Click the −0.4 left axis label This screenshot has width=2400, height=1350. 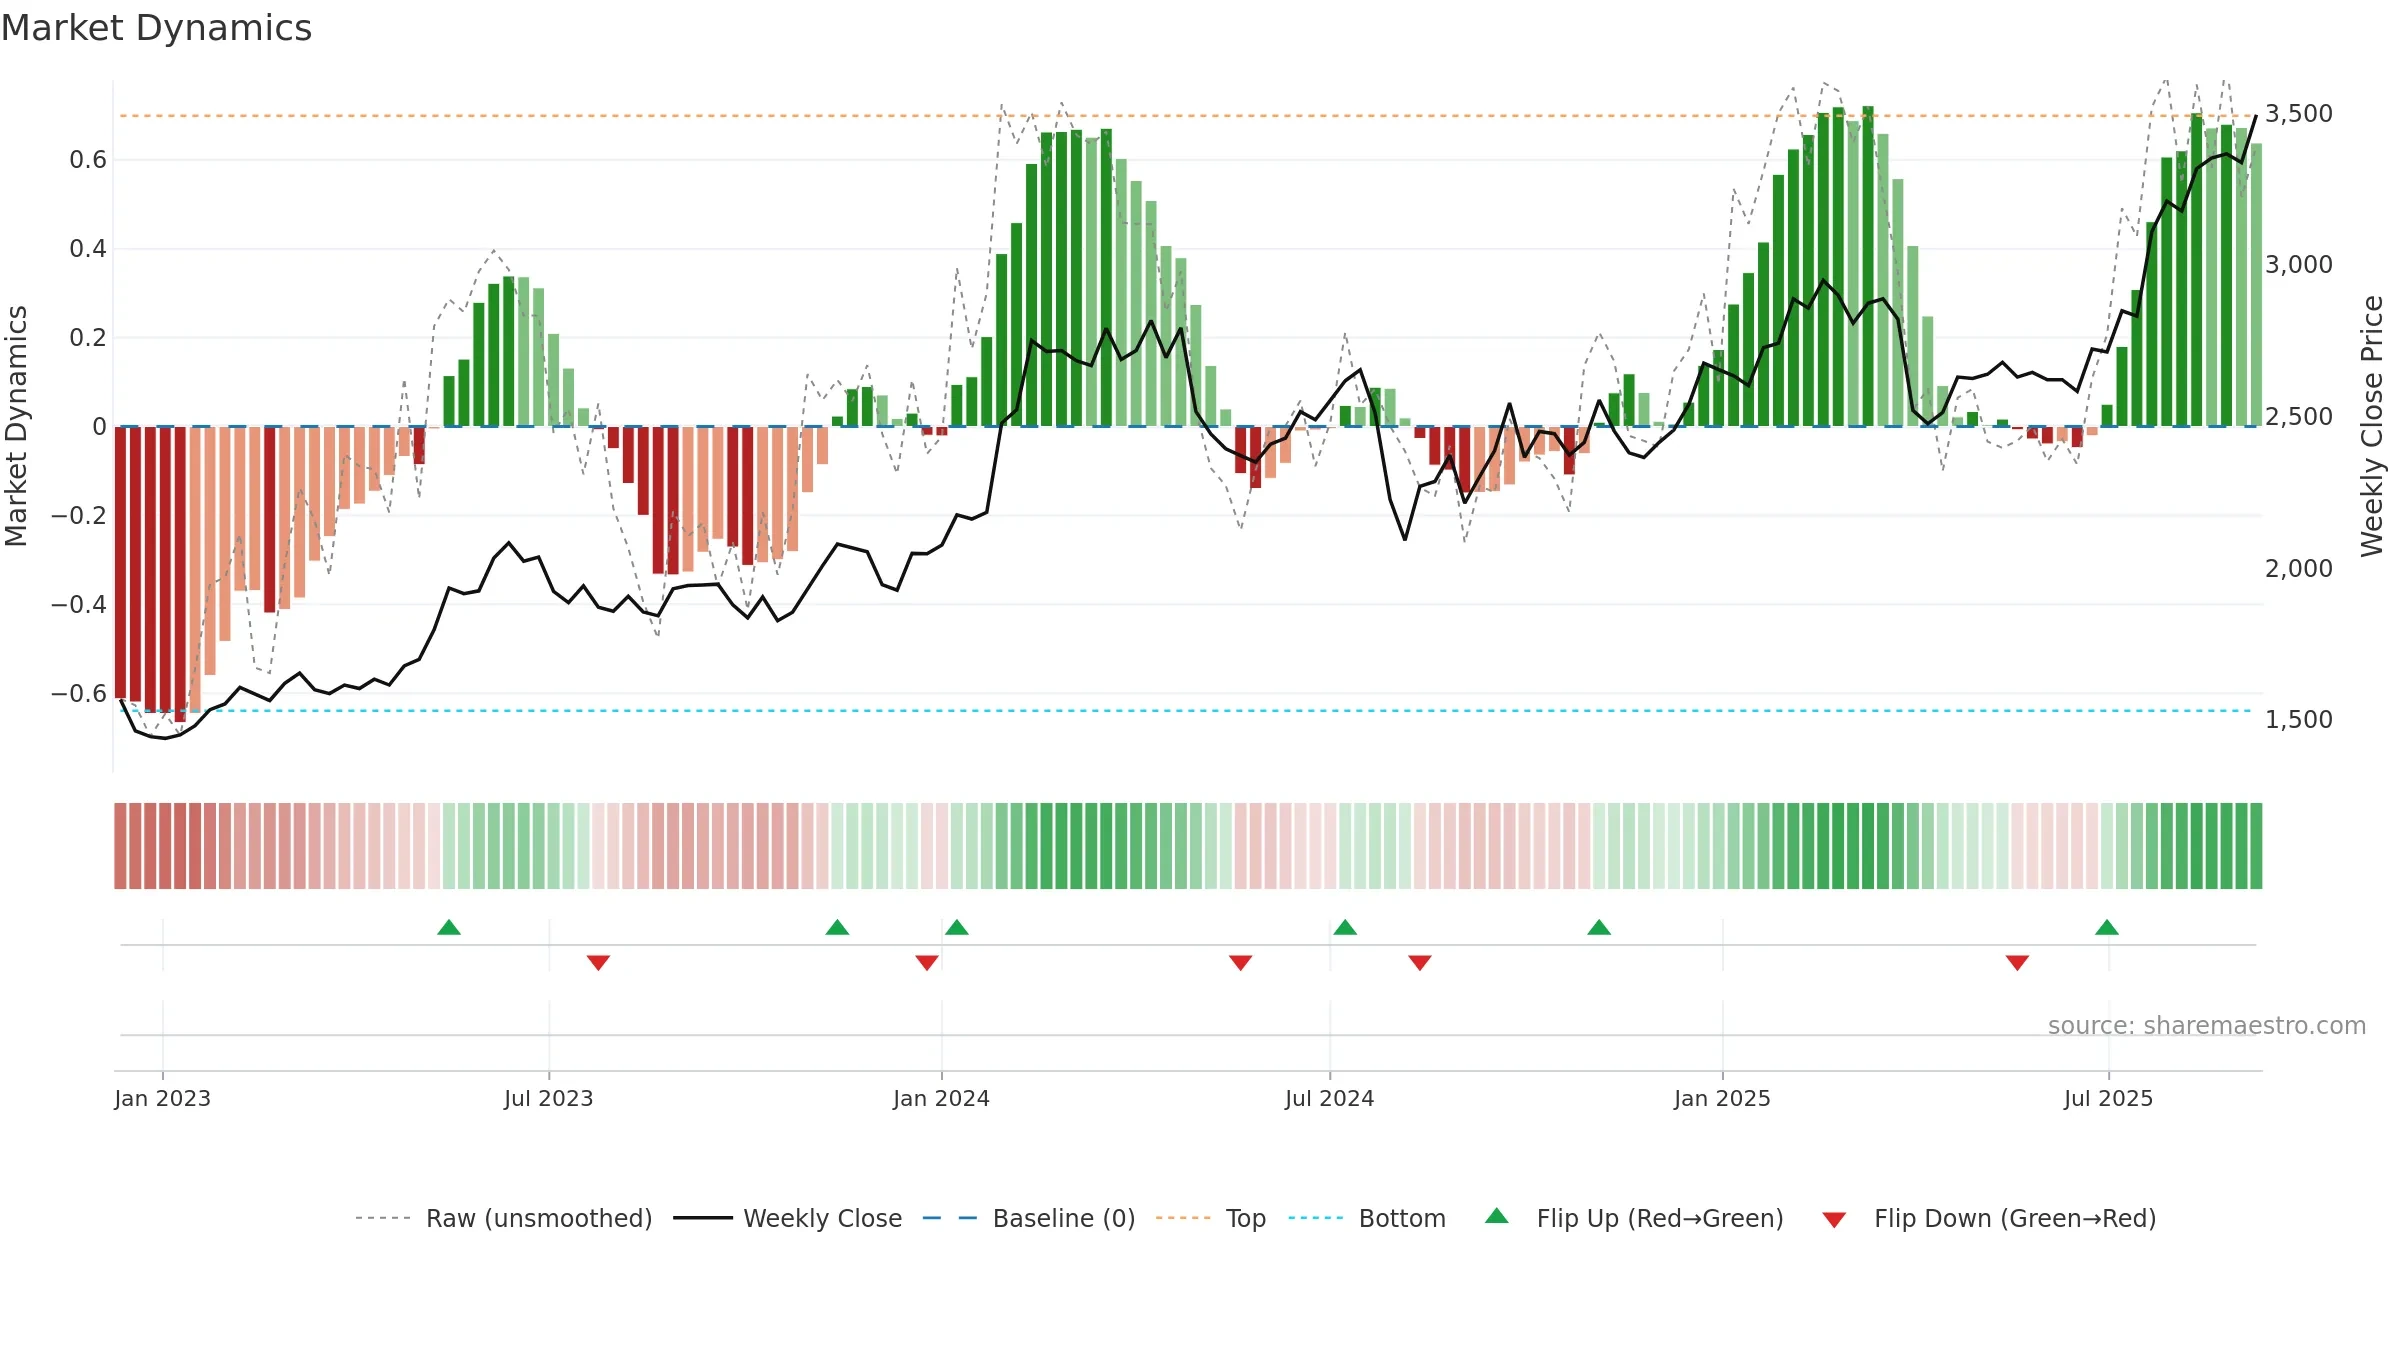[x=79, y=604]
